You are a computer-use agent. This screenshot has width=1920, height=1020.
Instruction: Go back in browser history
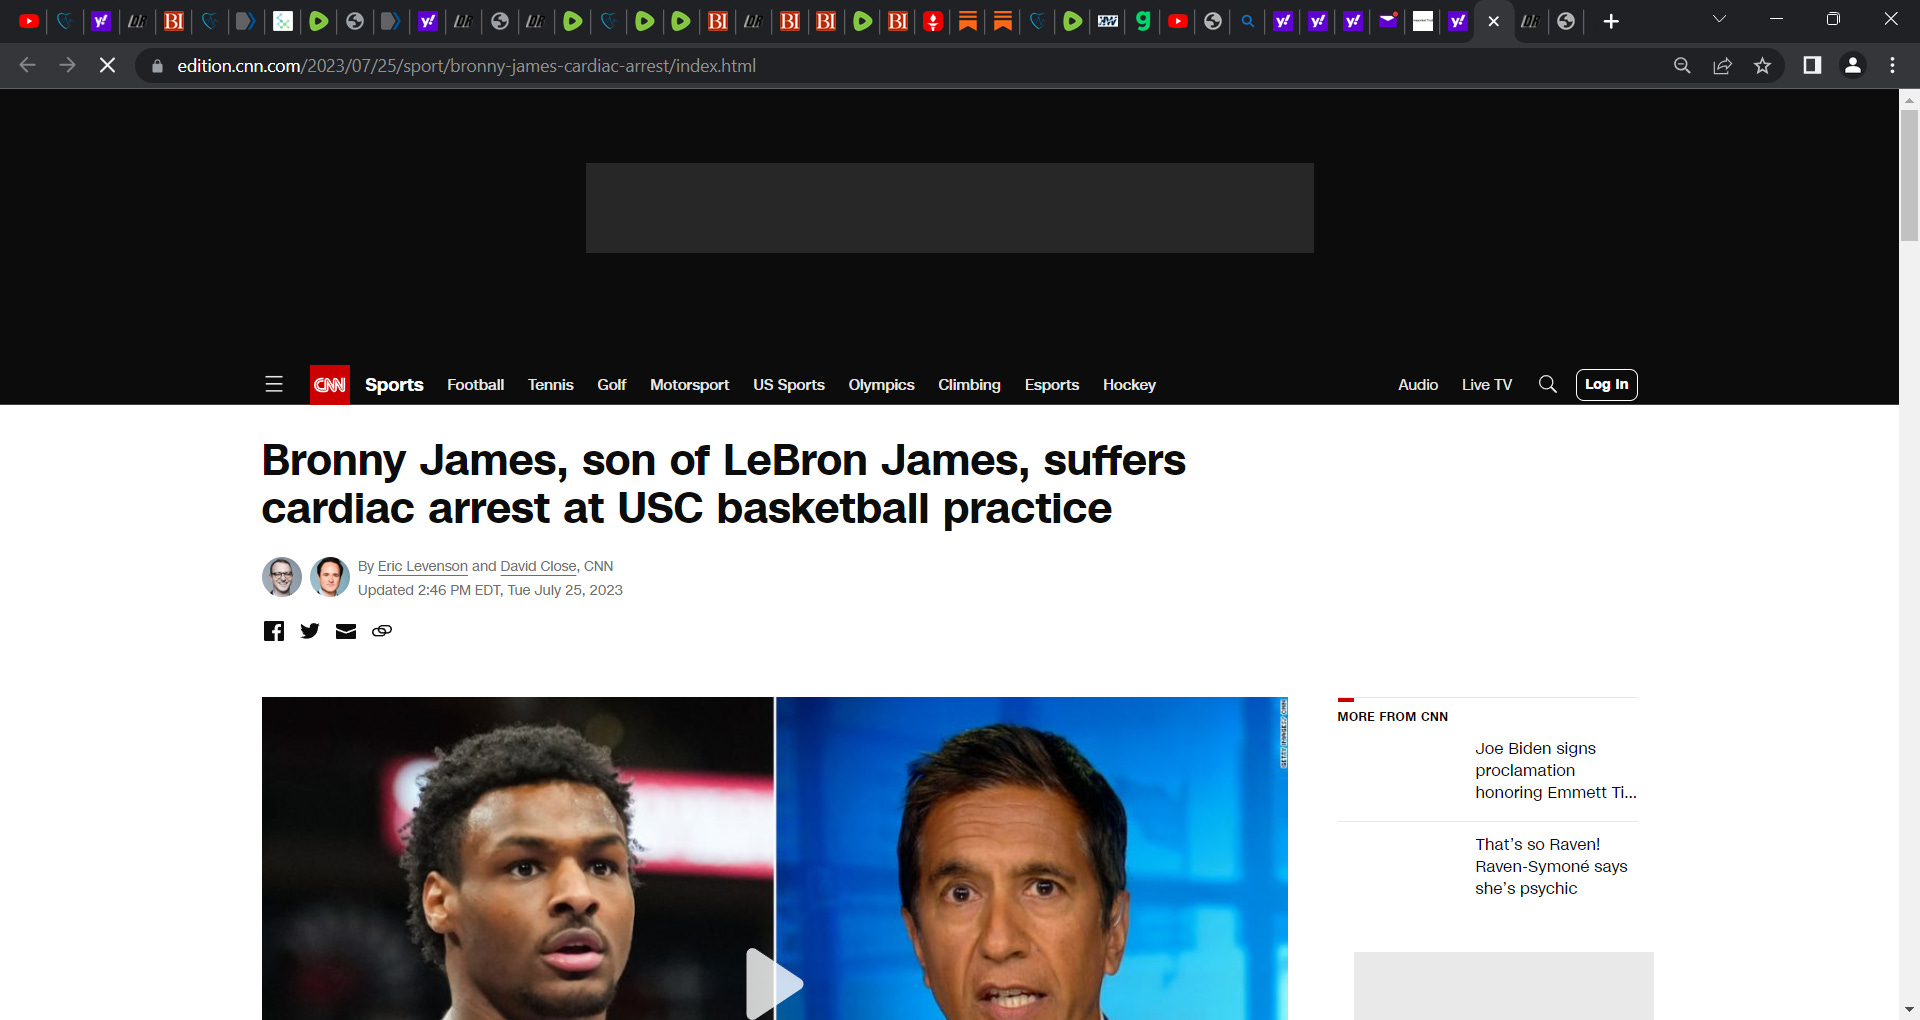pyautogui.click(x=28, y=66)
